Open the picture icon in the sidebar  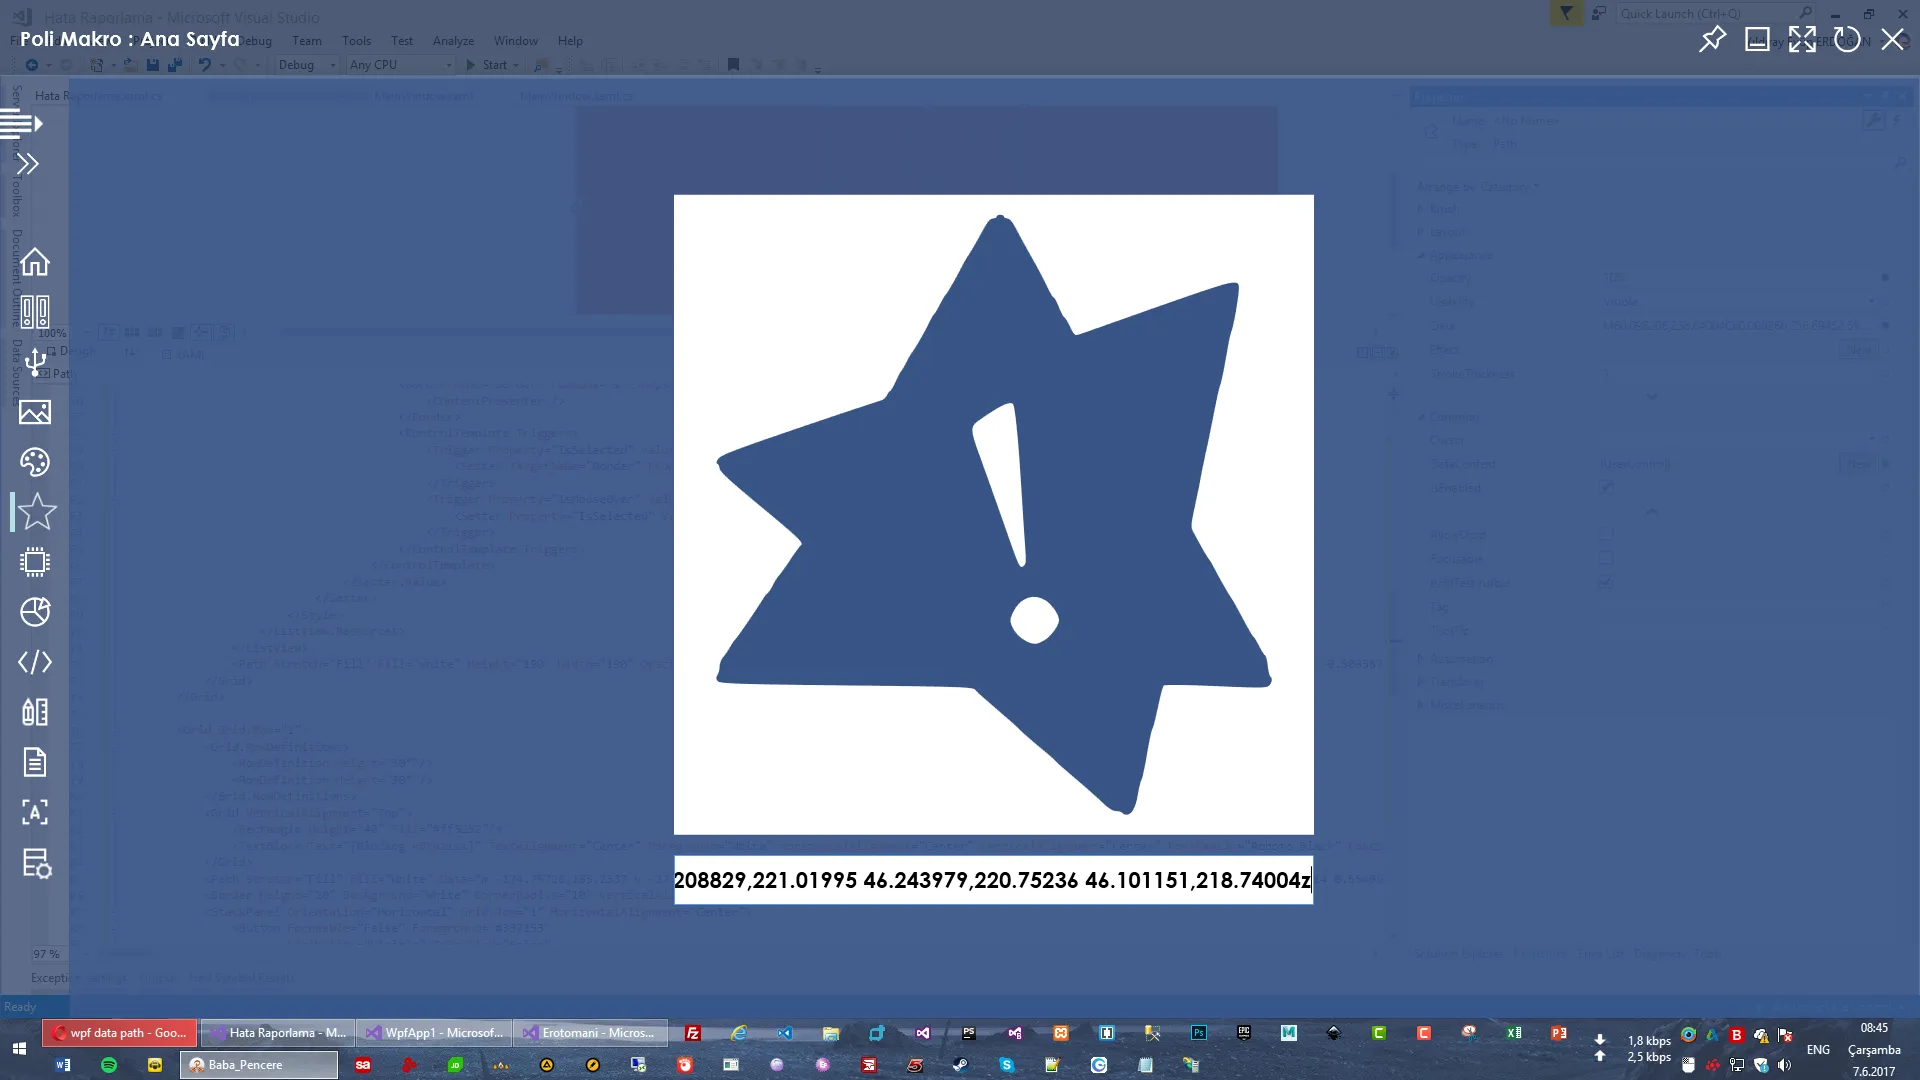(x=35, y=412)
